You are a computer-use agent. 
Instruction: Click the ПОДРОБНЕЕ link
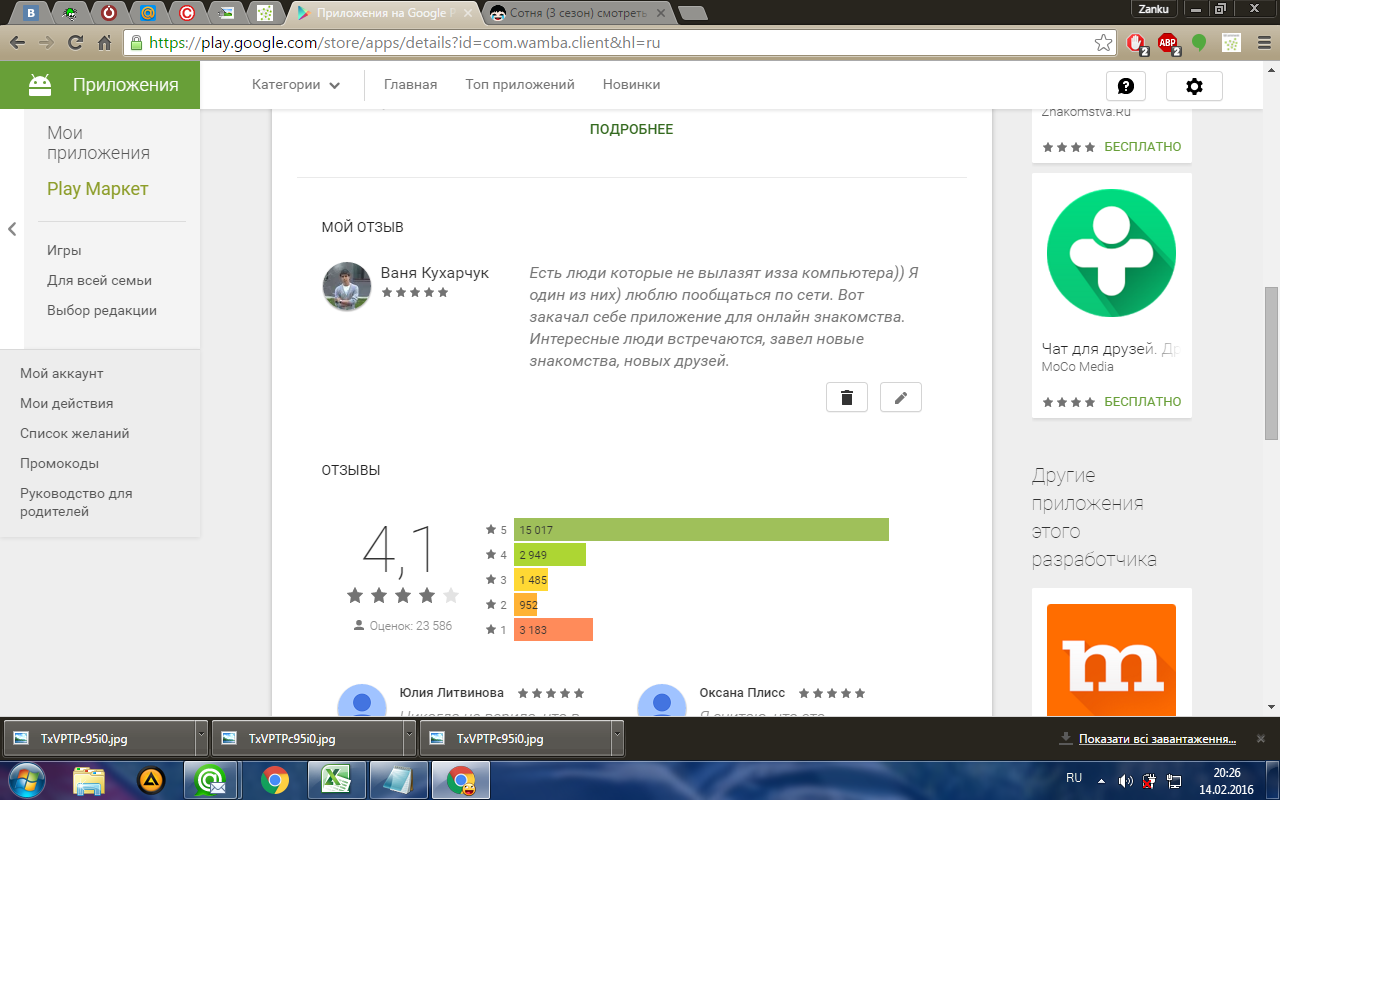pos(631,129)
